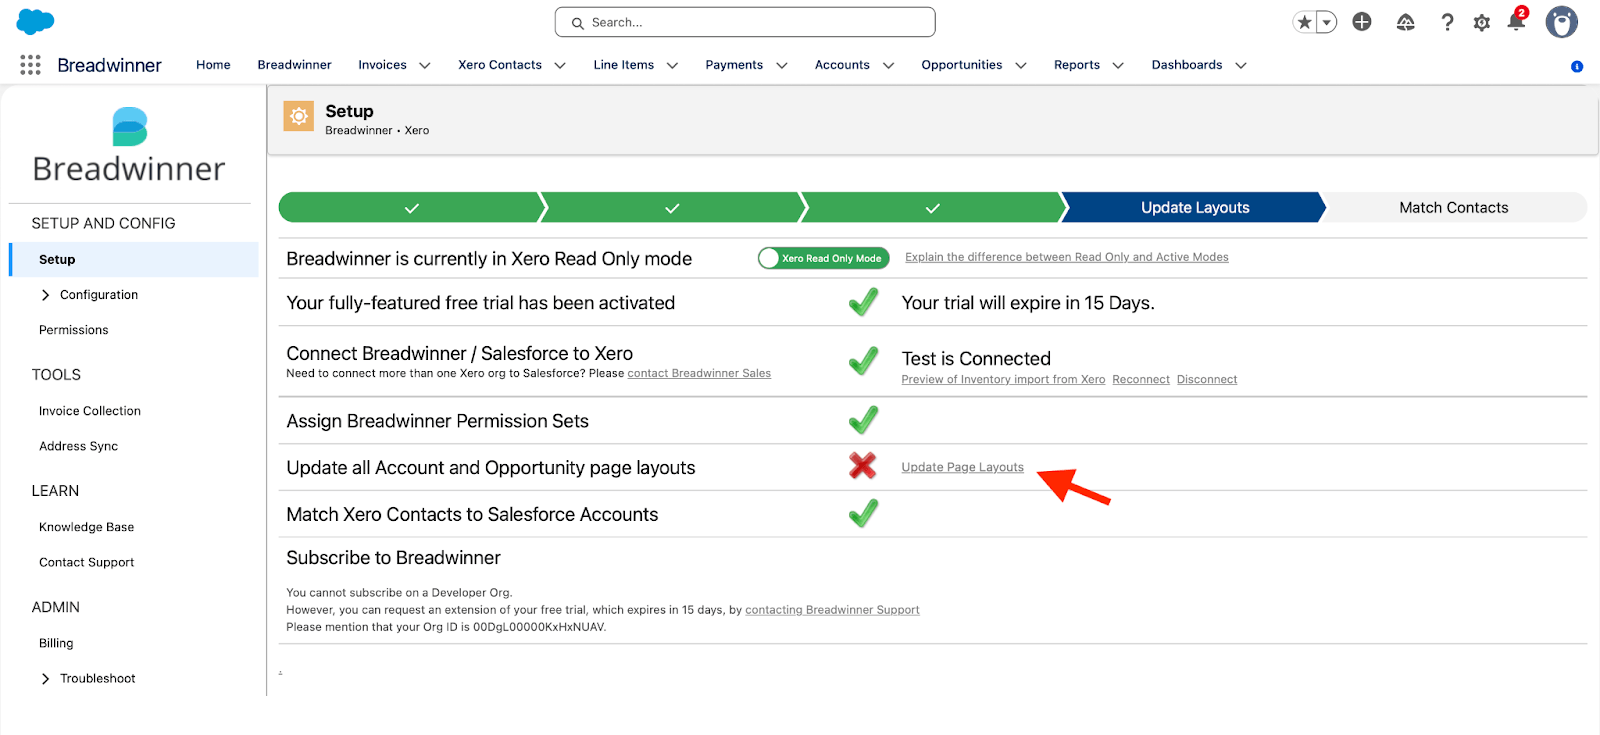This screenshot has height=735, width=1600.
Task: Click the Update Page Layouts link
Action: [962, 467]
